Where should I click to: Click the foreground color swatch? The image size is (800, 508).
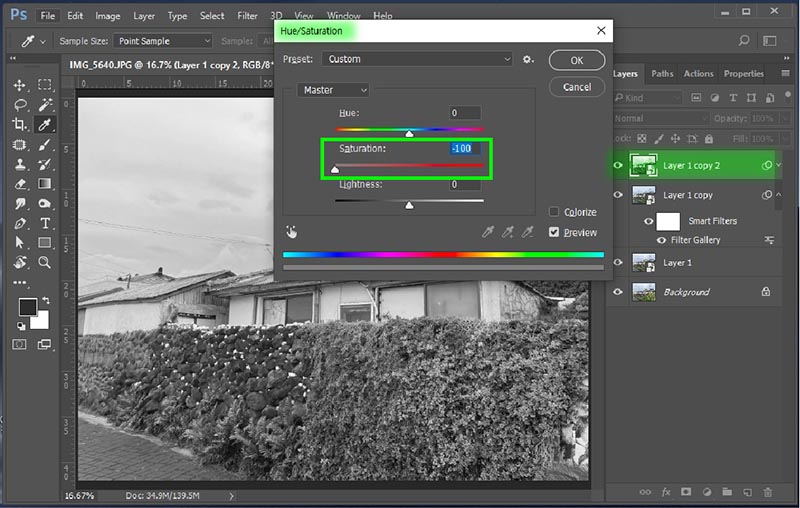coord(27,307)
